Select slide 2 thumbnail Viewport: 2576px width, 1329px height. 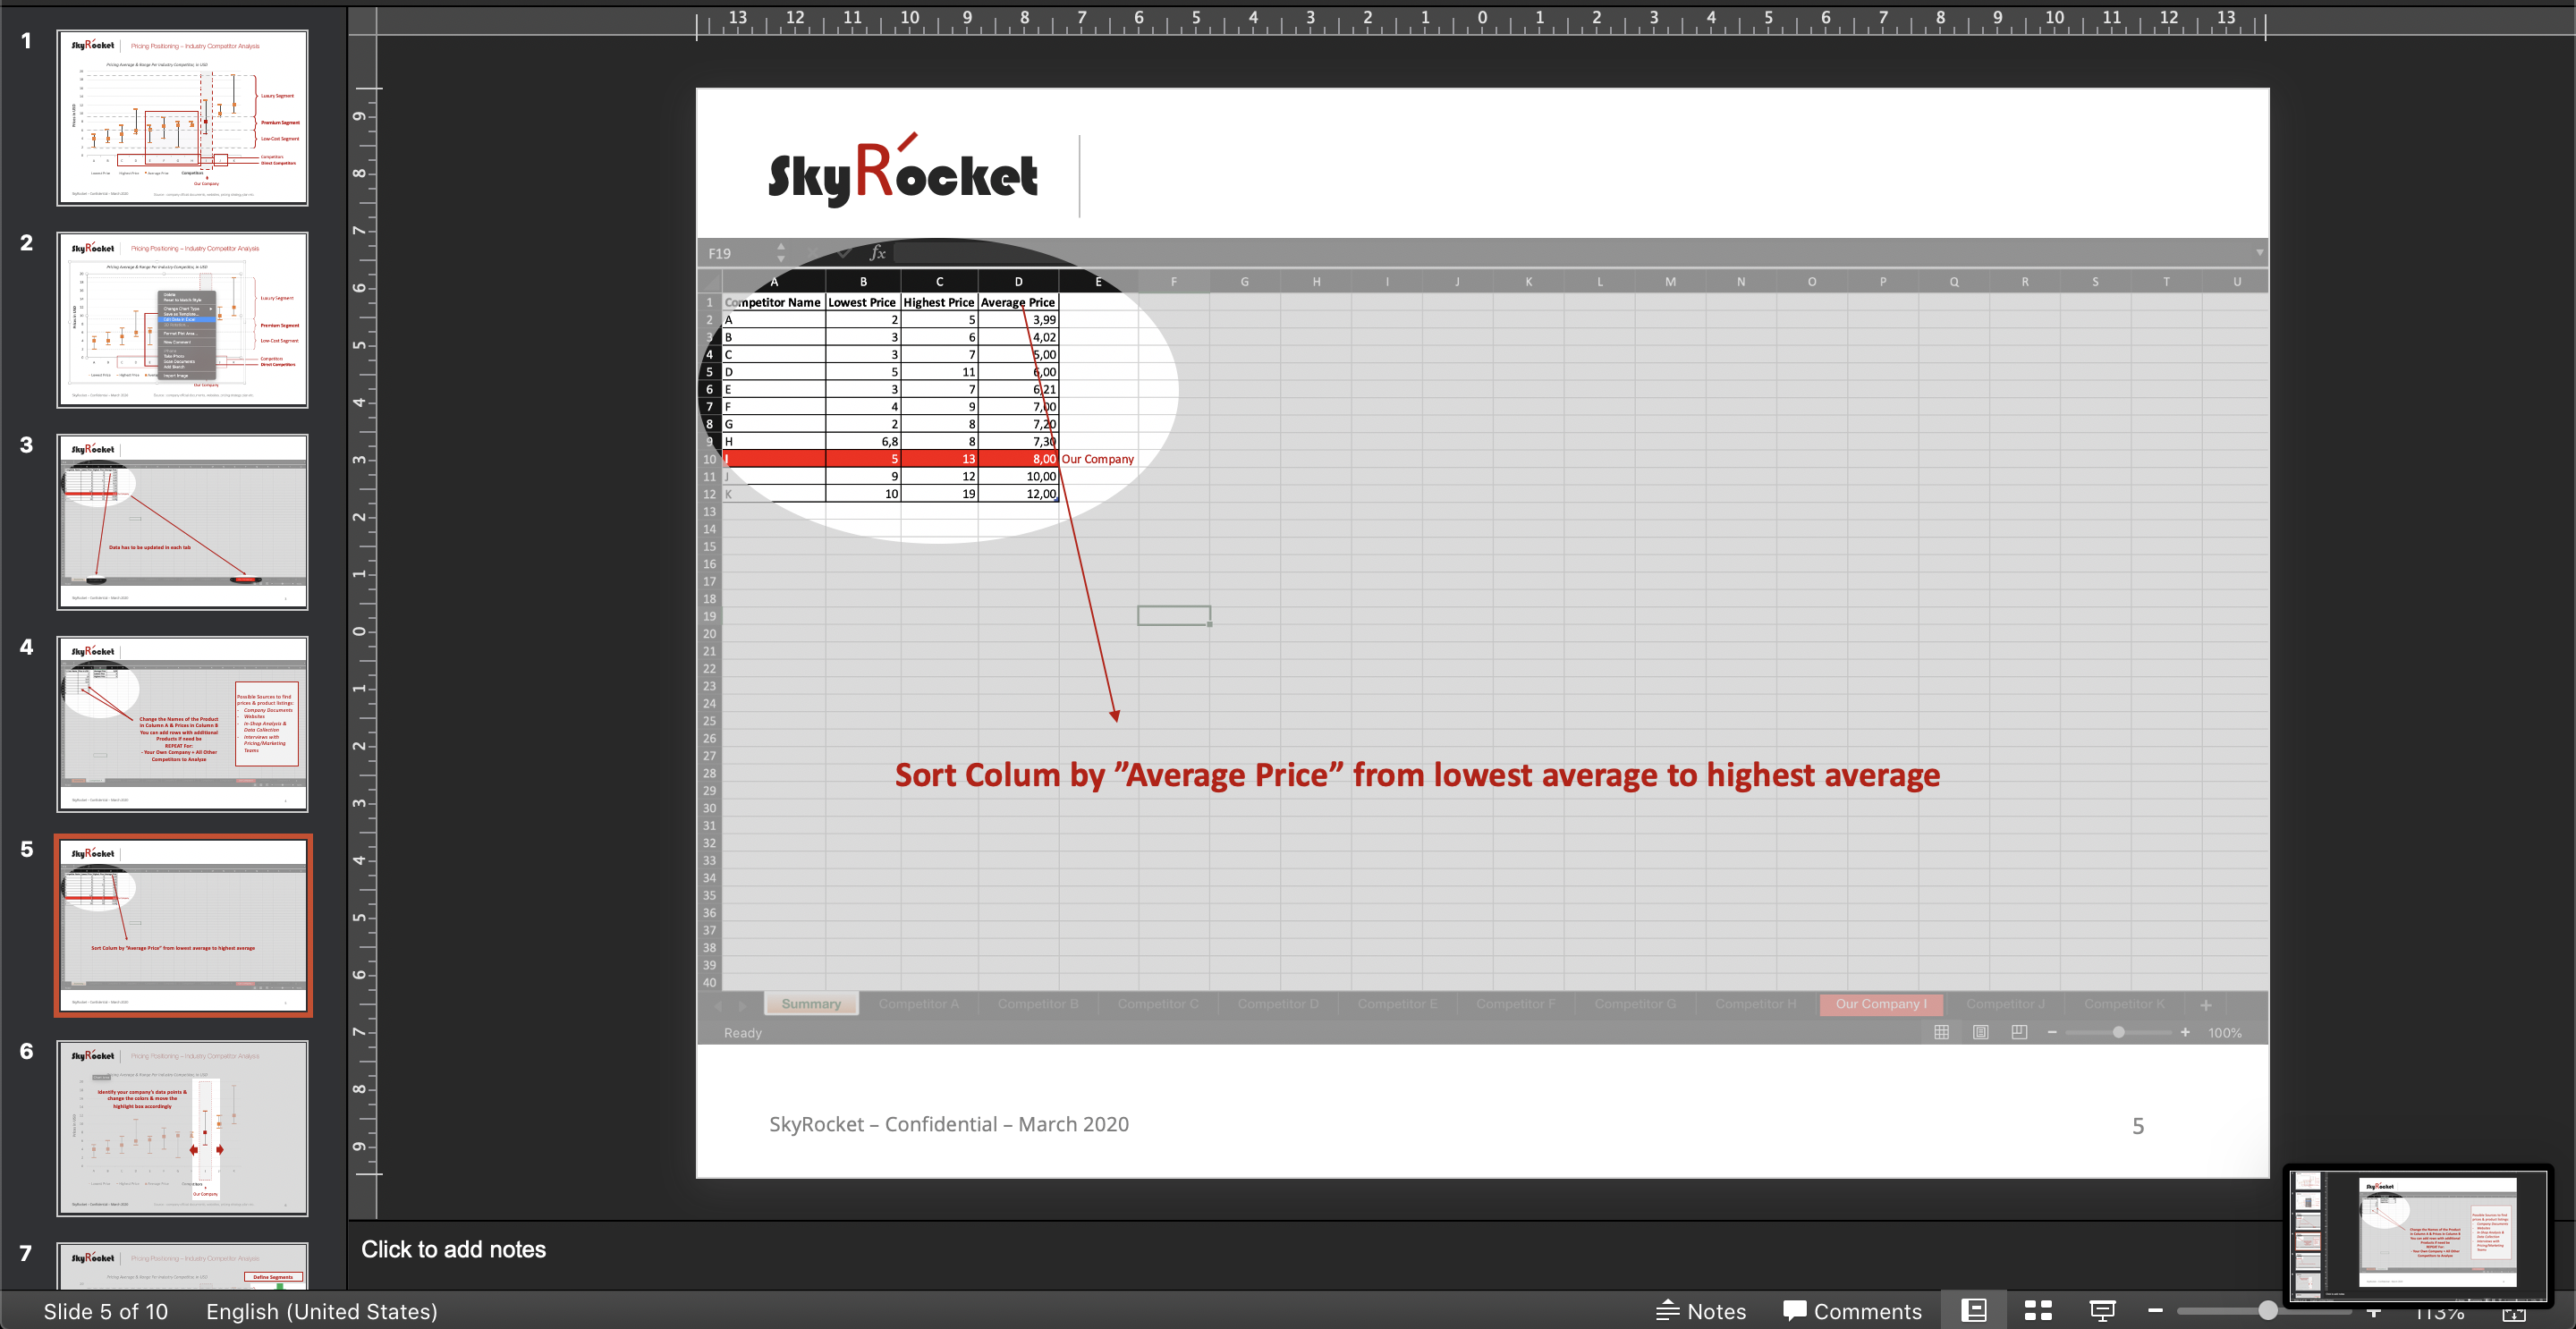pos(182,320)
